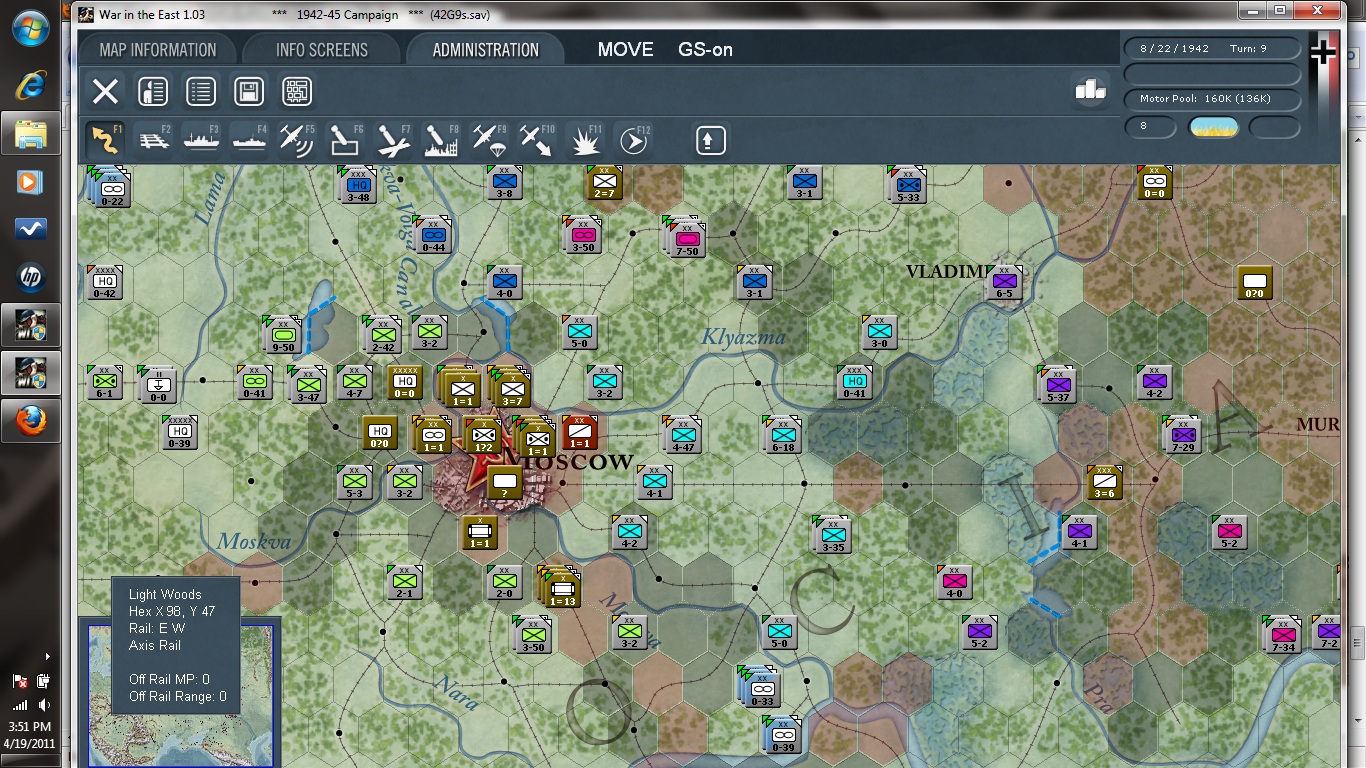
Task: Select the purple unit labeled 6-5
Action: pos(1004,281)
